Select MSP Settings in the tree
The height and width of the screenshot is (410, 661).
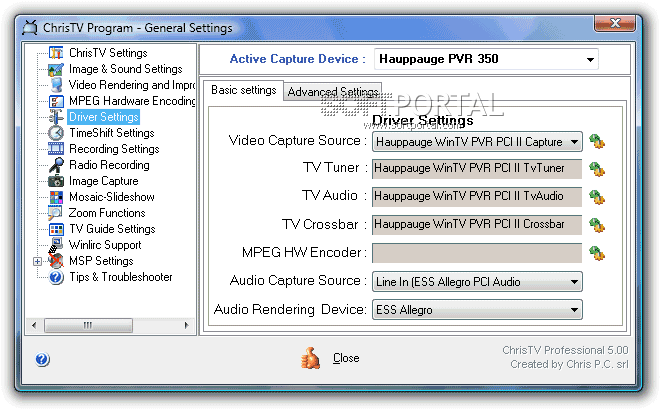pyautogui.click(x=101, y=261)
